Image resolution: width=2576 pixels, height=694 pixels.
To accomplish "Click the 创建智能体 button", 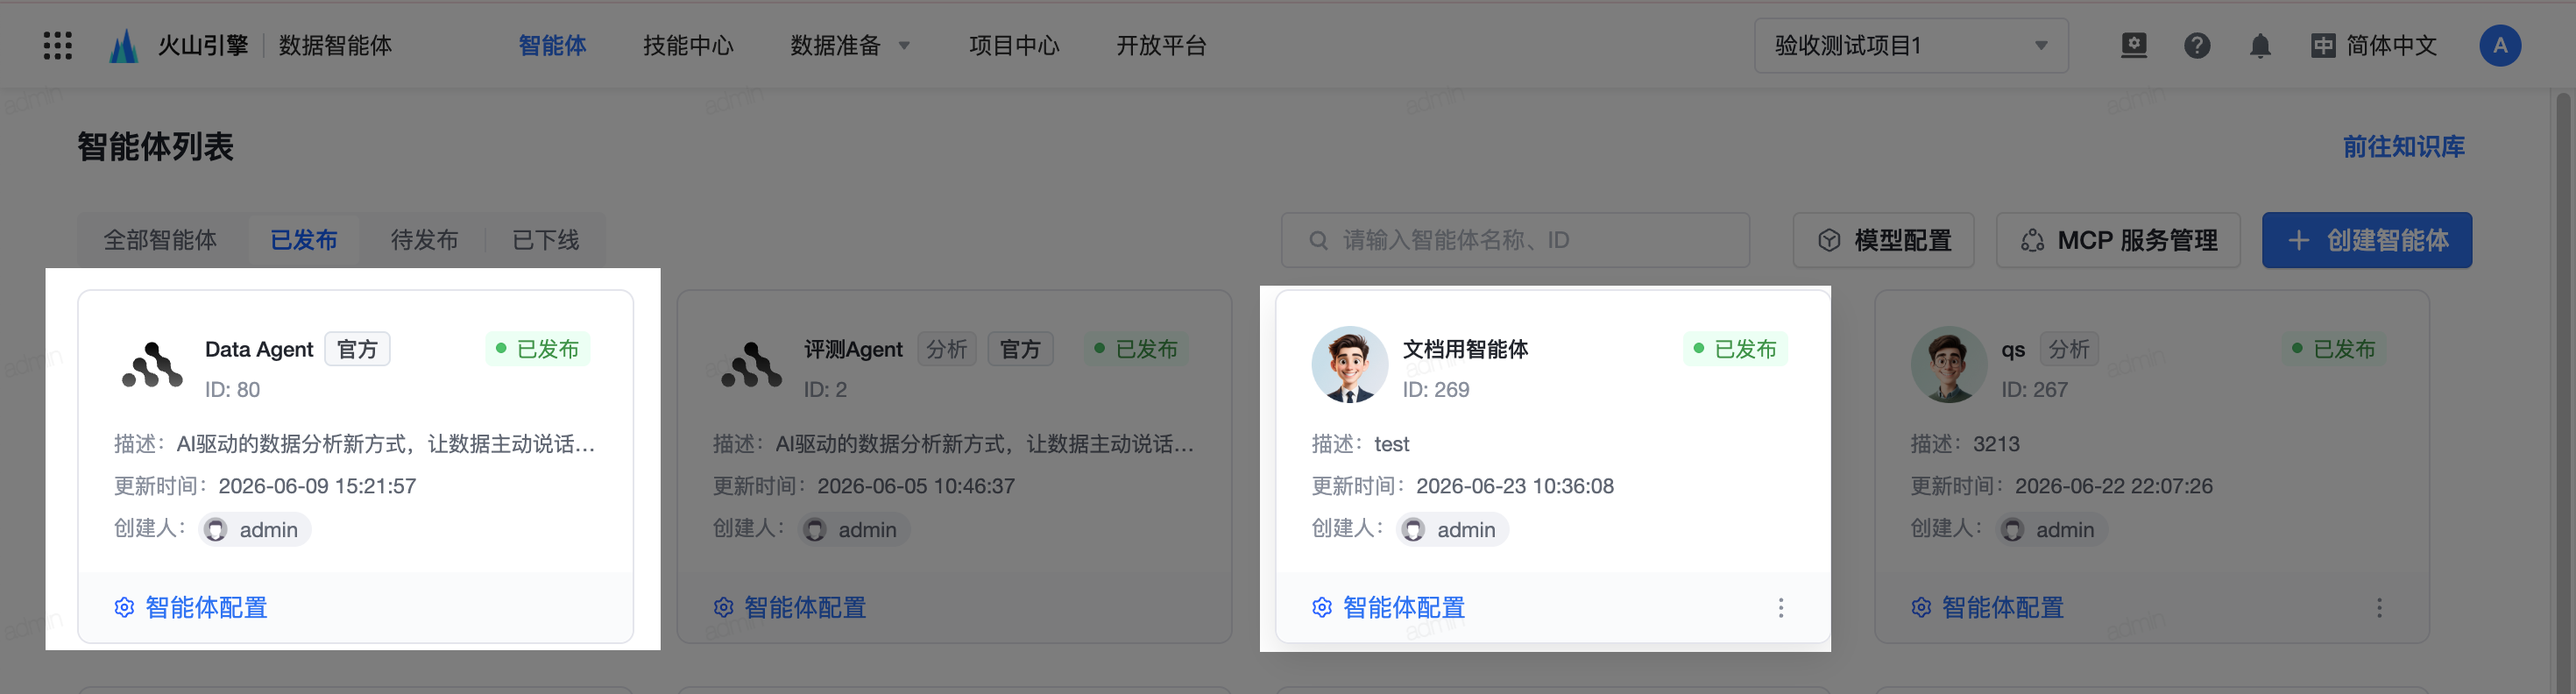I will (2367, 240).
